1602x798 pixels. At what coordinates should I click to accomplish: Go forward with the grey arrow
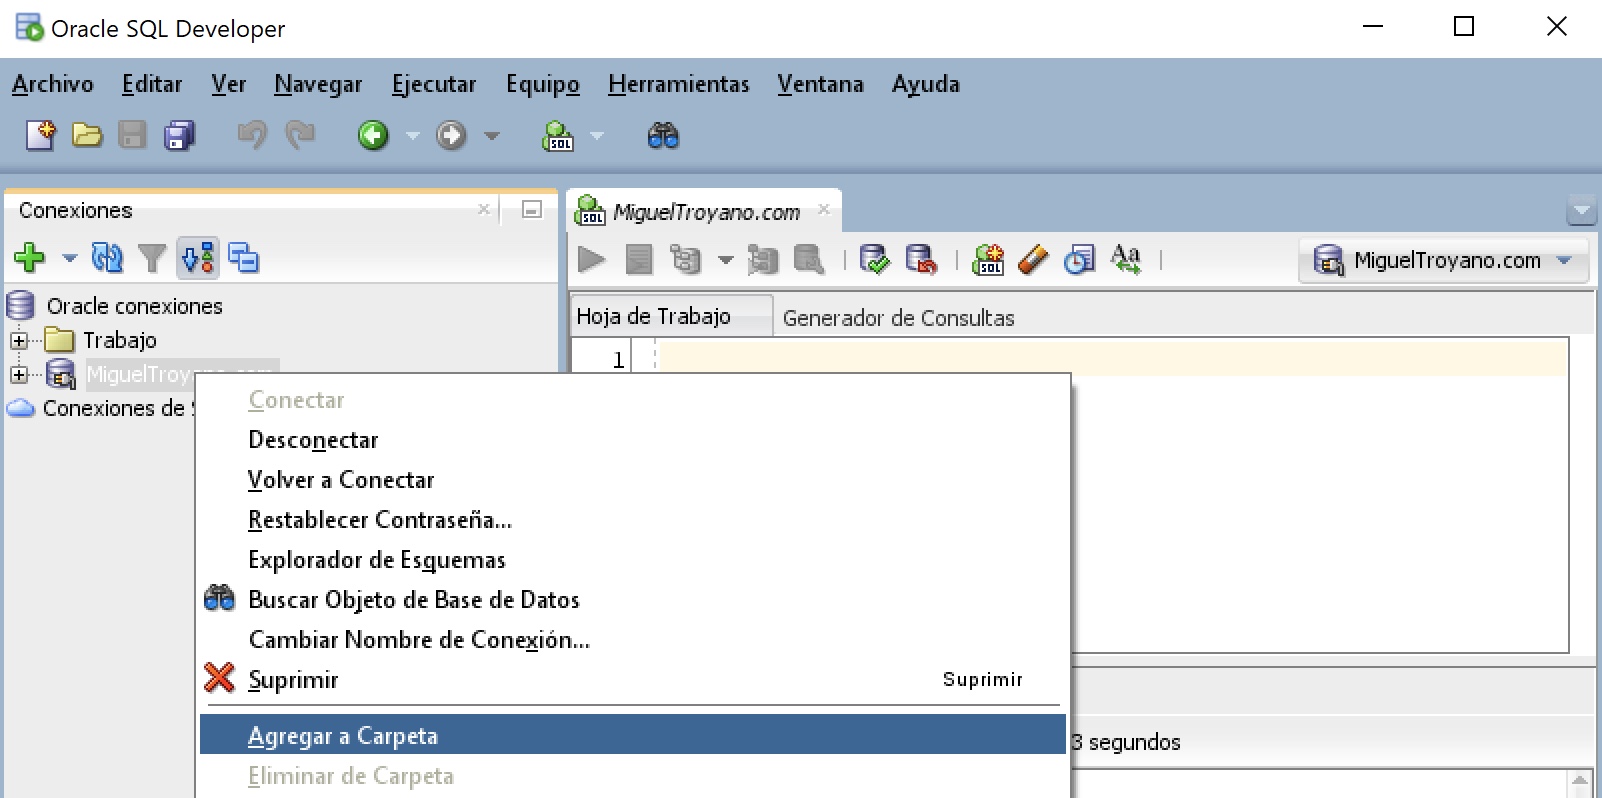point(451,135)
